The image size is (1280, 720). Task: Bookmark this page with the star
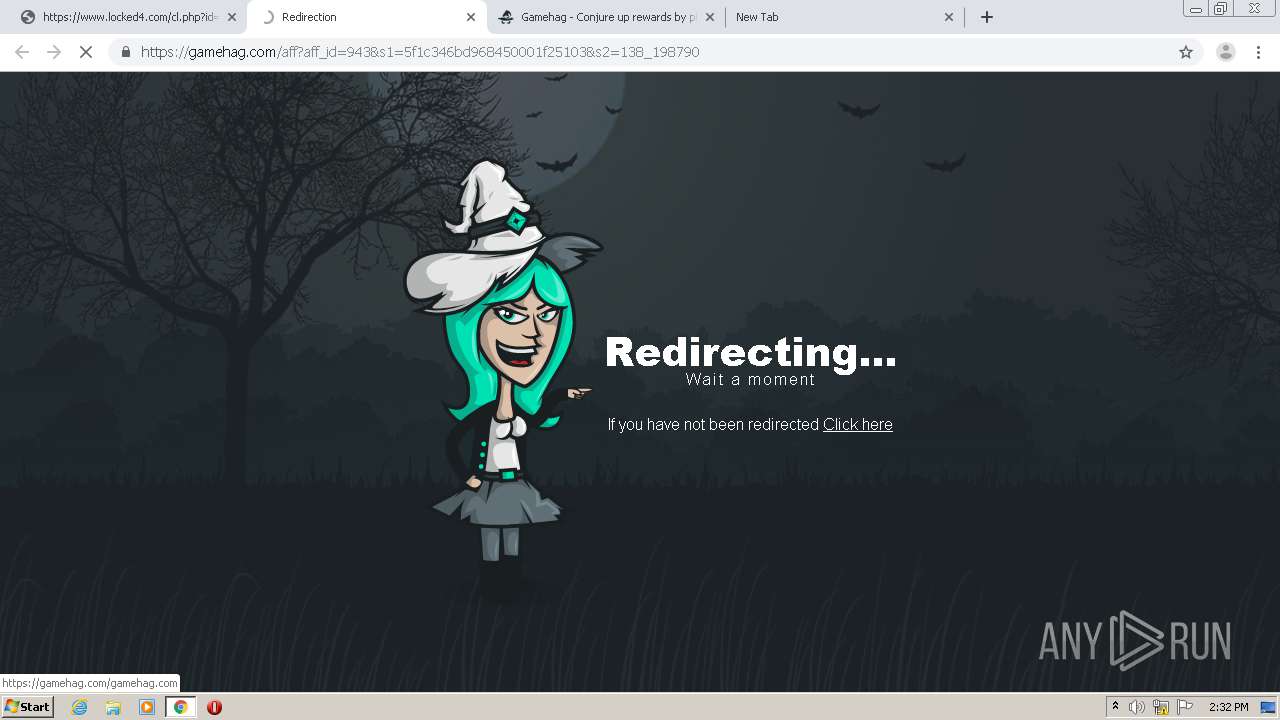point(1186,52)
